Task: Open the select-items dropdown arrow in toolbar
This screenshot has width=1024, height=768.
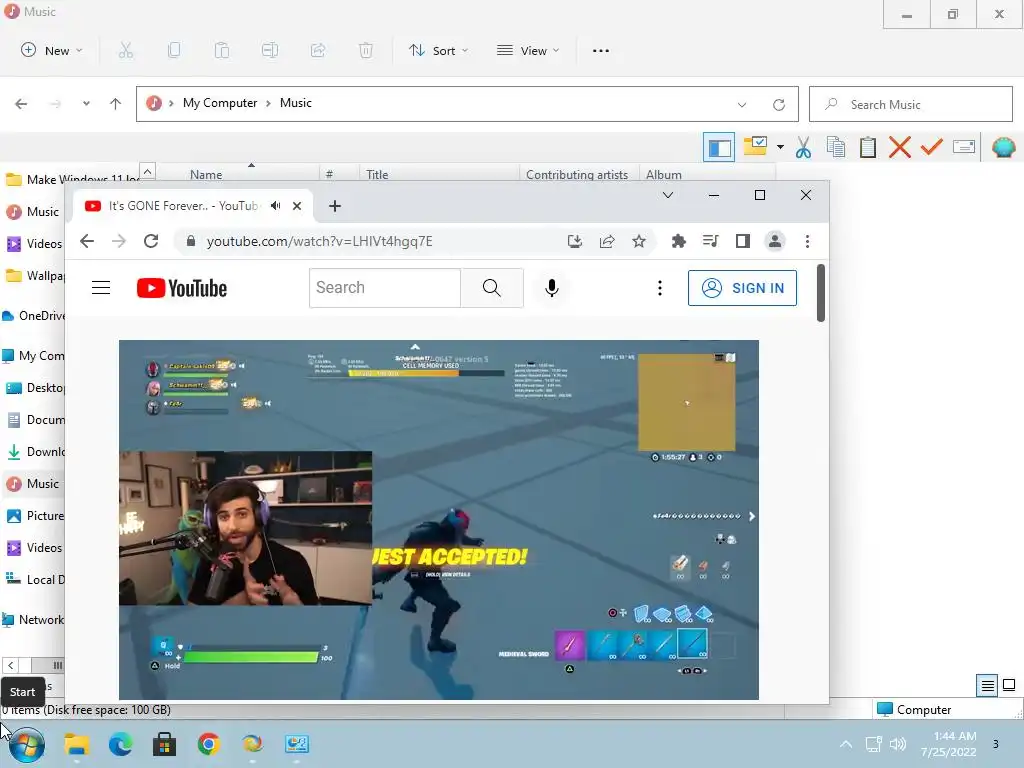Action: 780,147
